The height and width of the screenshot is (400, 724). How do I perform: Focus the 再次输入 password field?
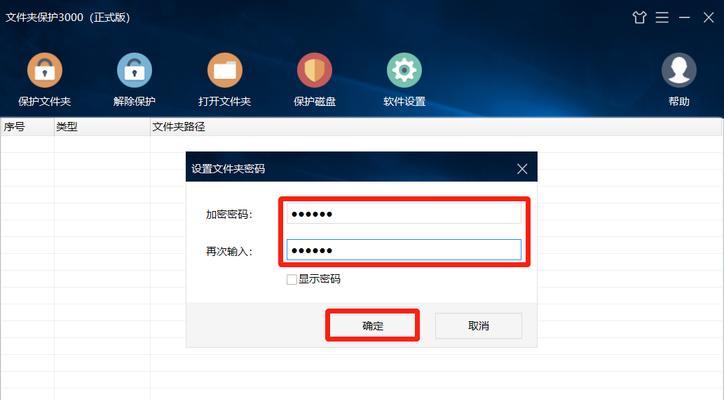coord(404,250)
